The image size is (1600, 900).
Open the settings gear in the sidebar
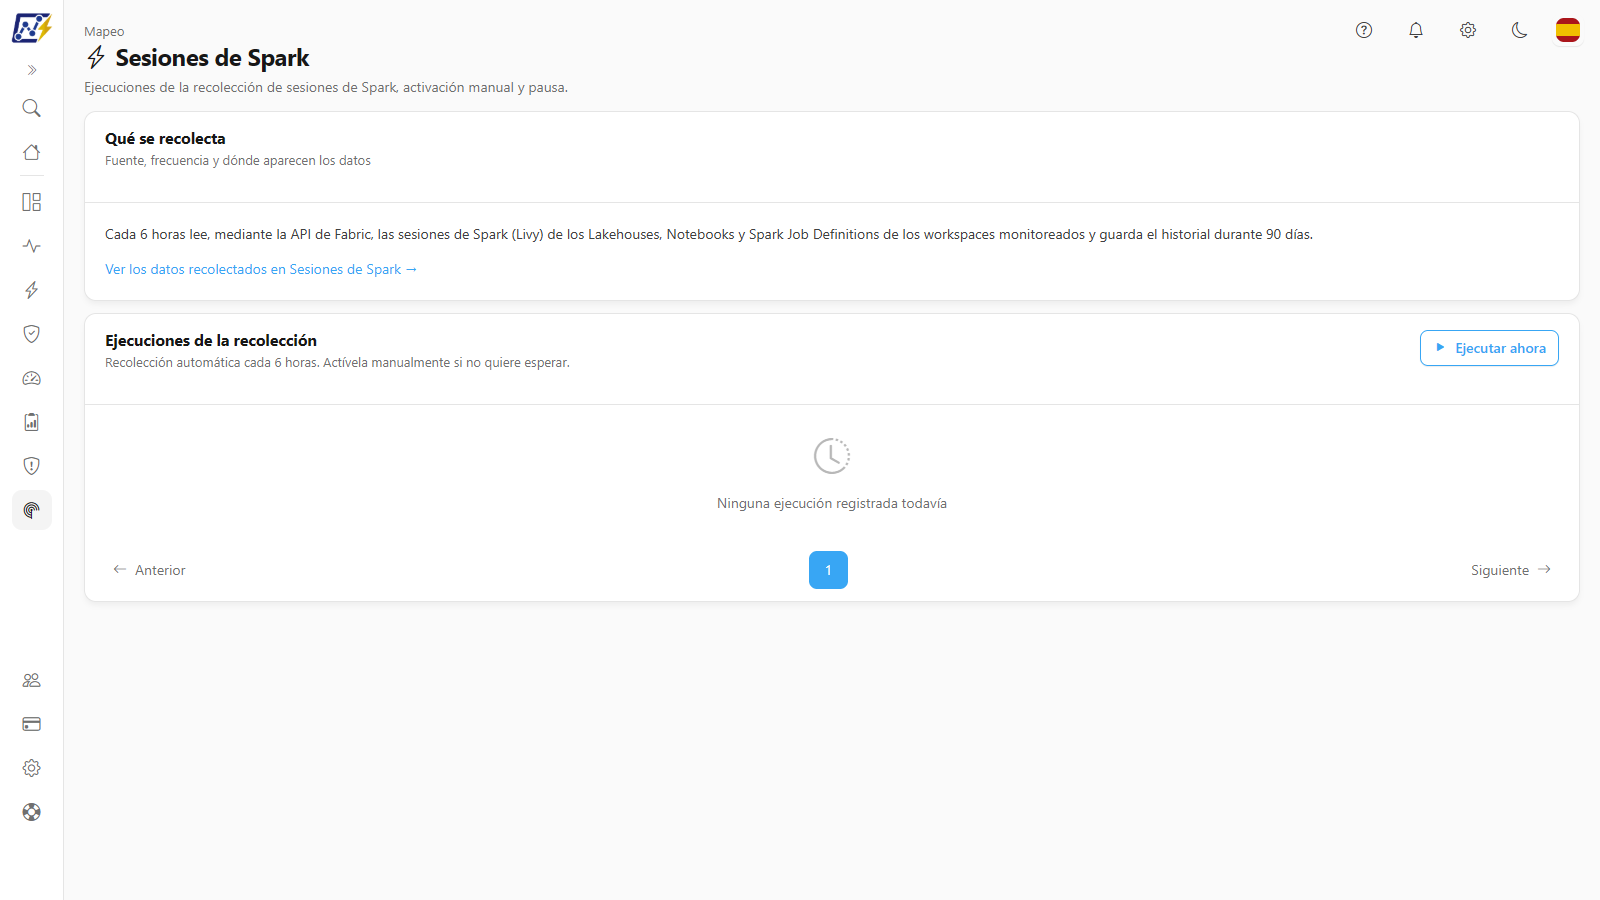point(32,768)
